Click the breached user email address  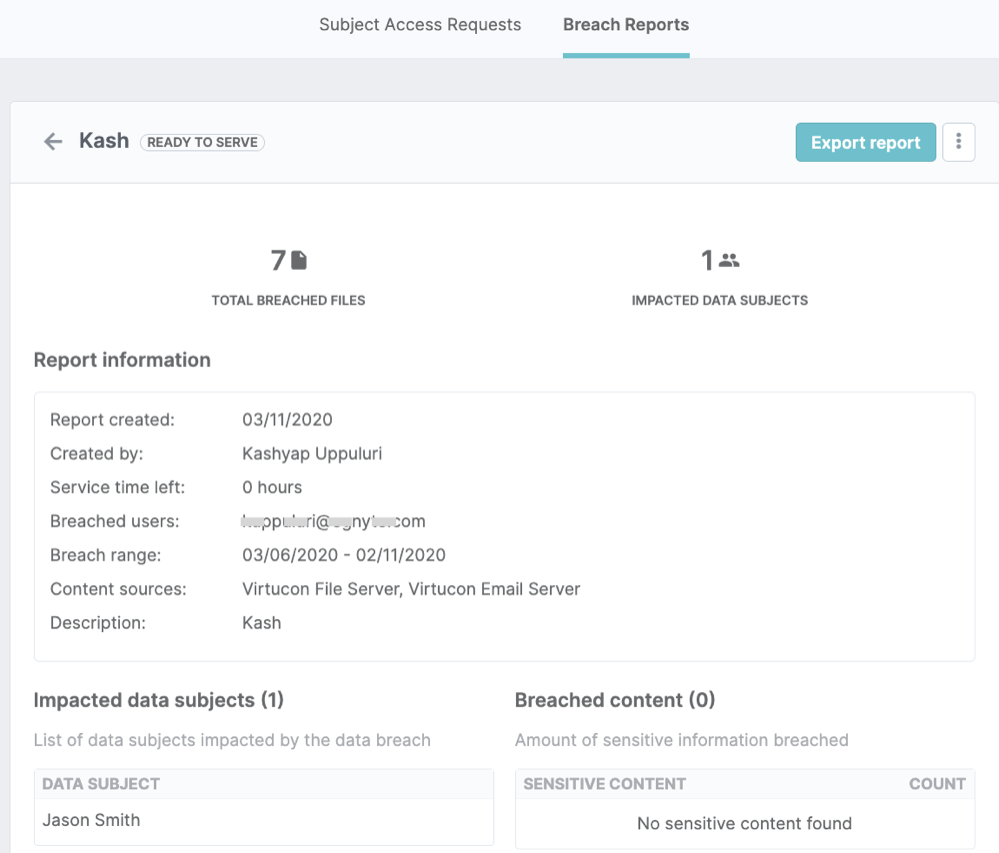tap(333, 521)
